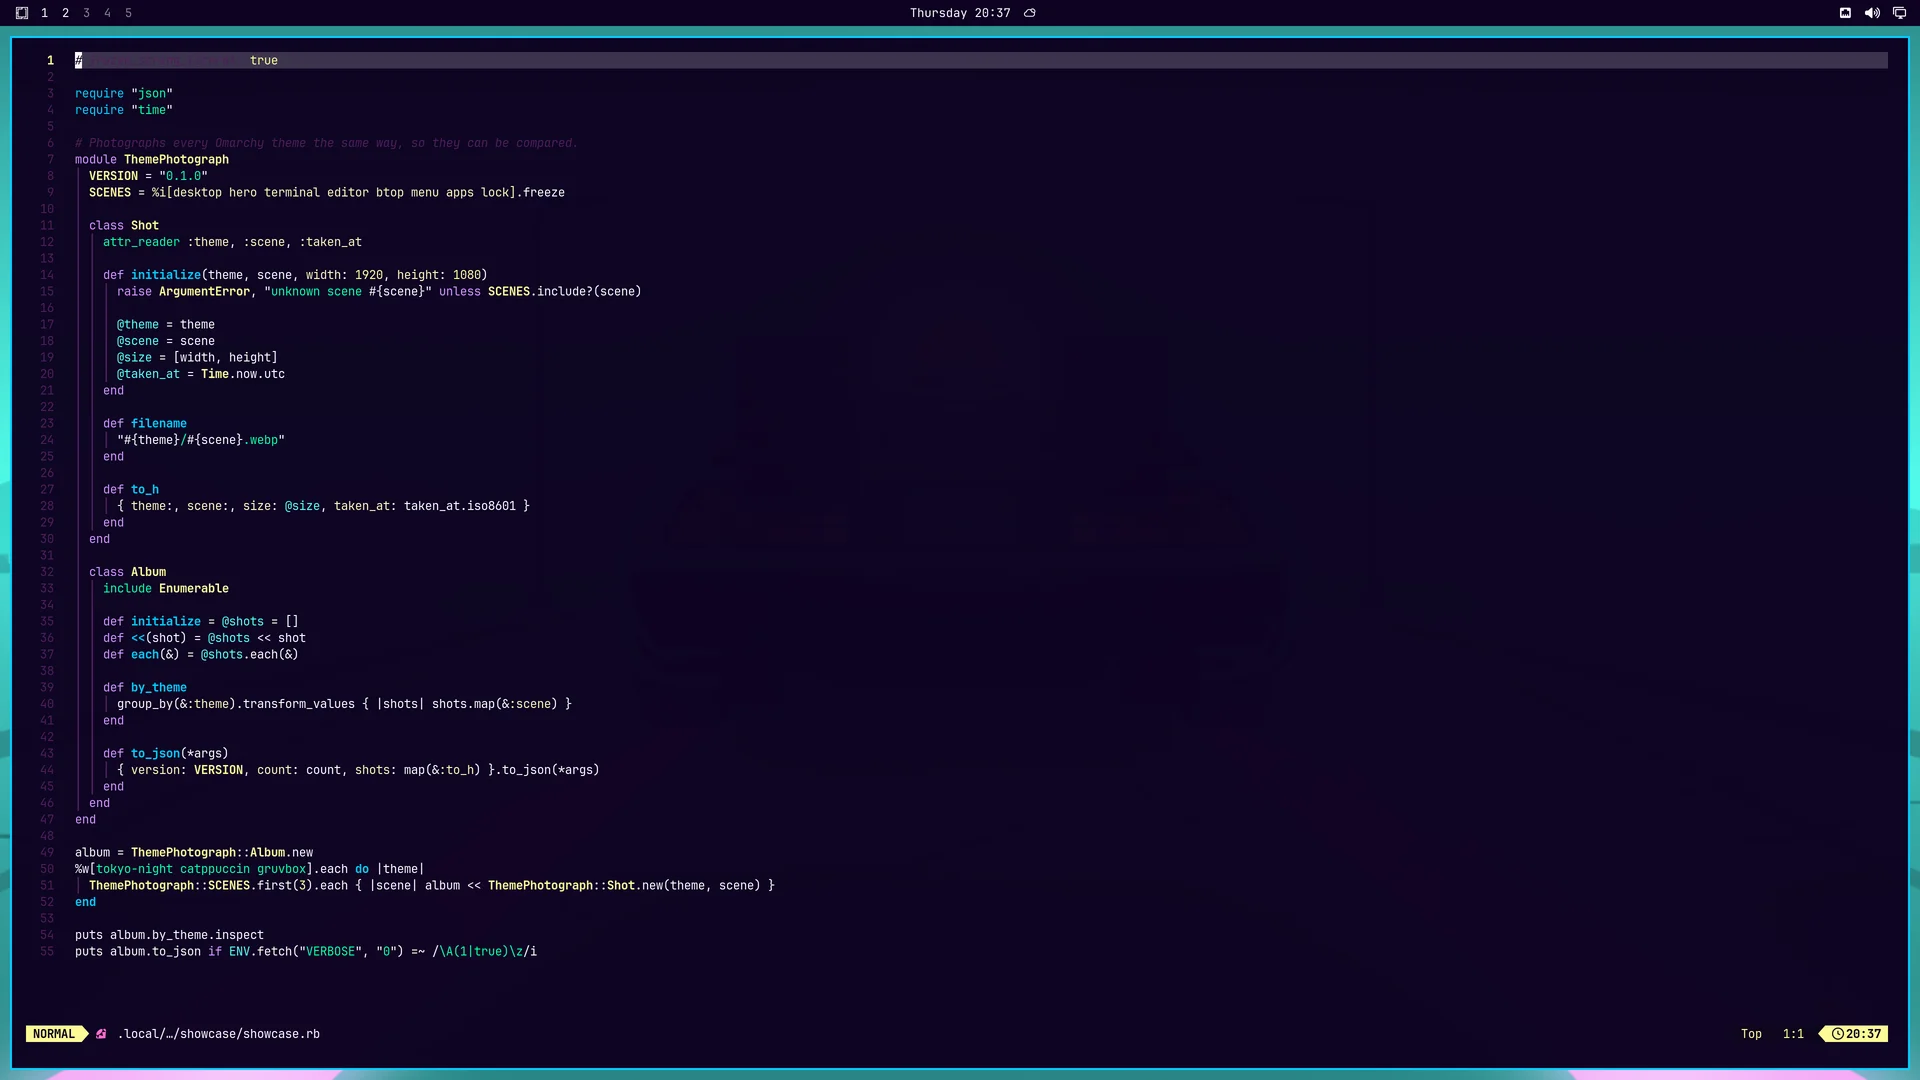Click the 1:1 cursor position indicator
Image resolution: width=1920 pixels, height=1080 pixels.
[x=1793, y=1034]
